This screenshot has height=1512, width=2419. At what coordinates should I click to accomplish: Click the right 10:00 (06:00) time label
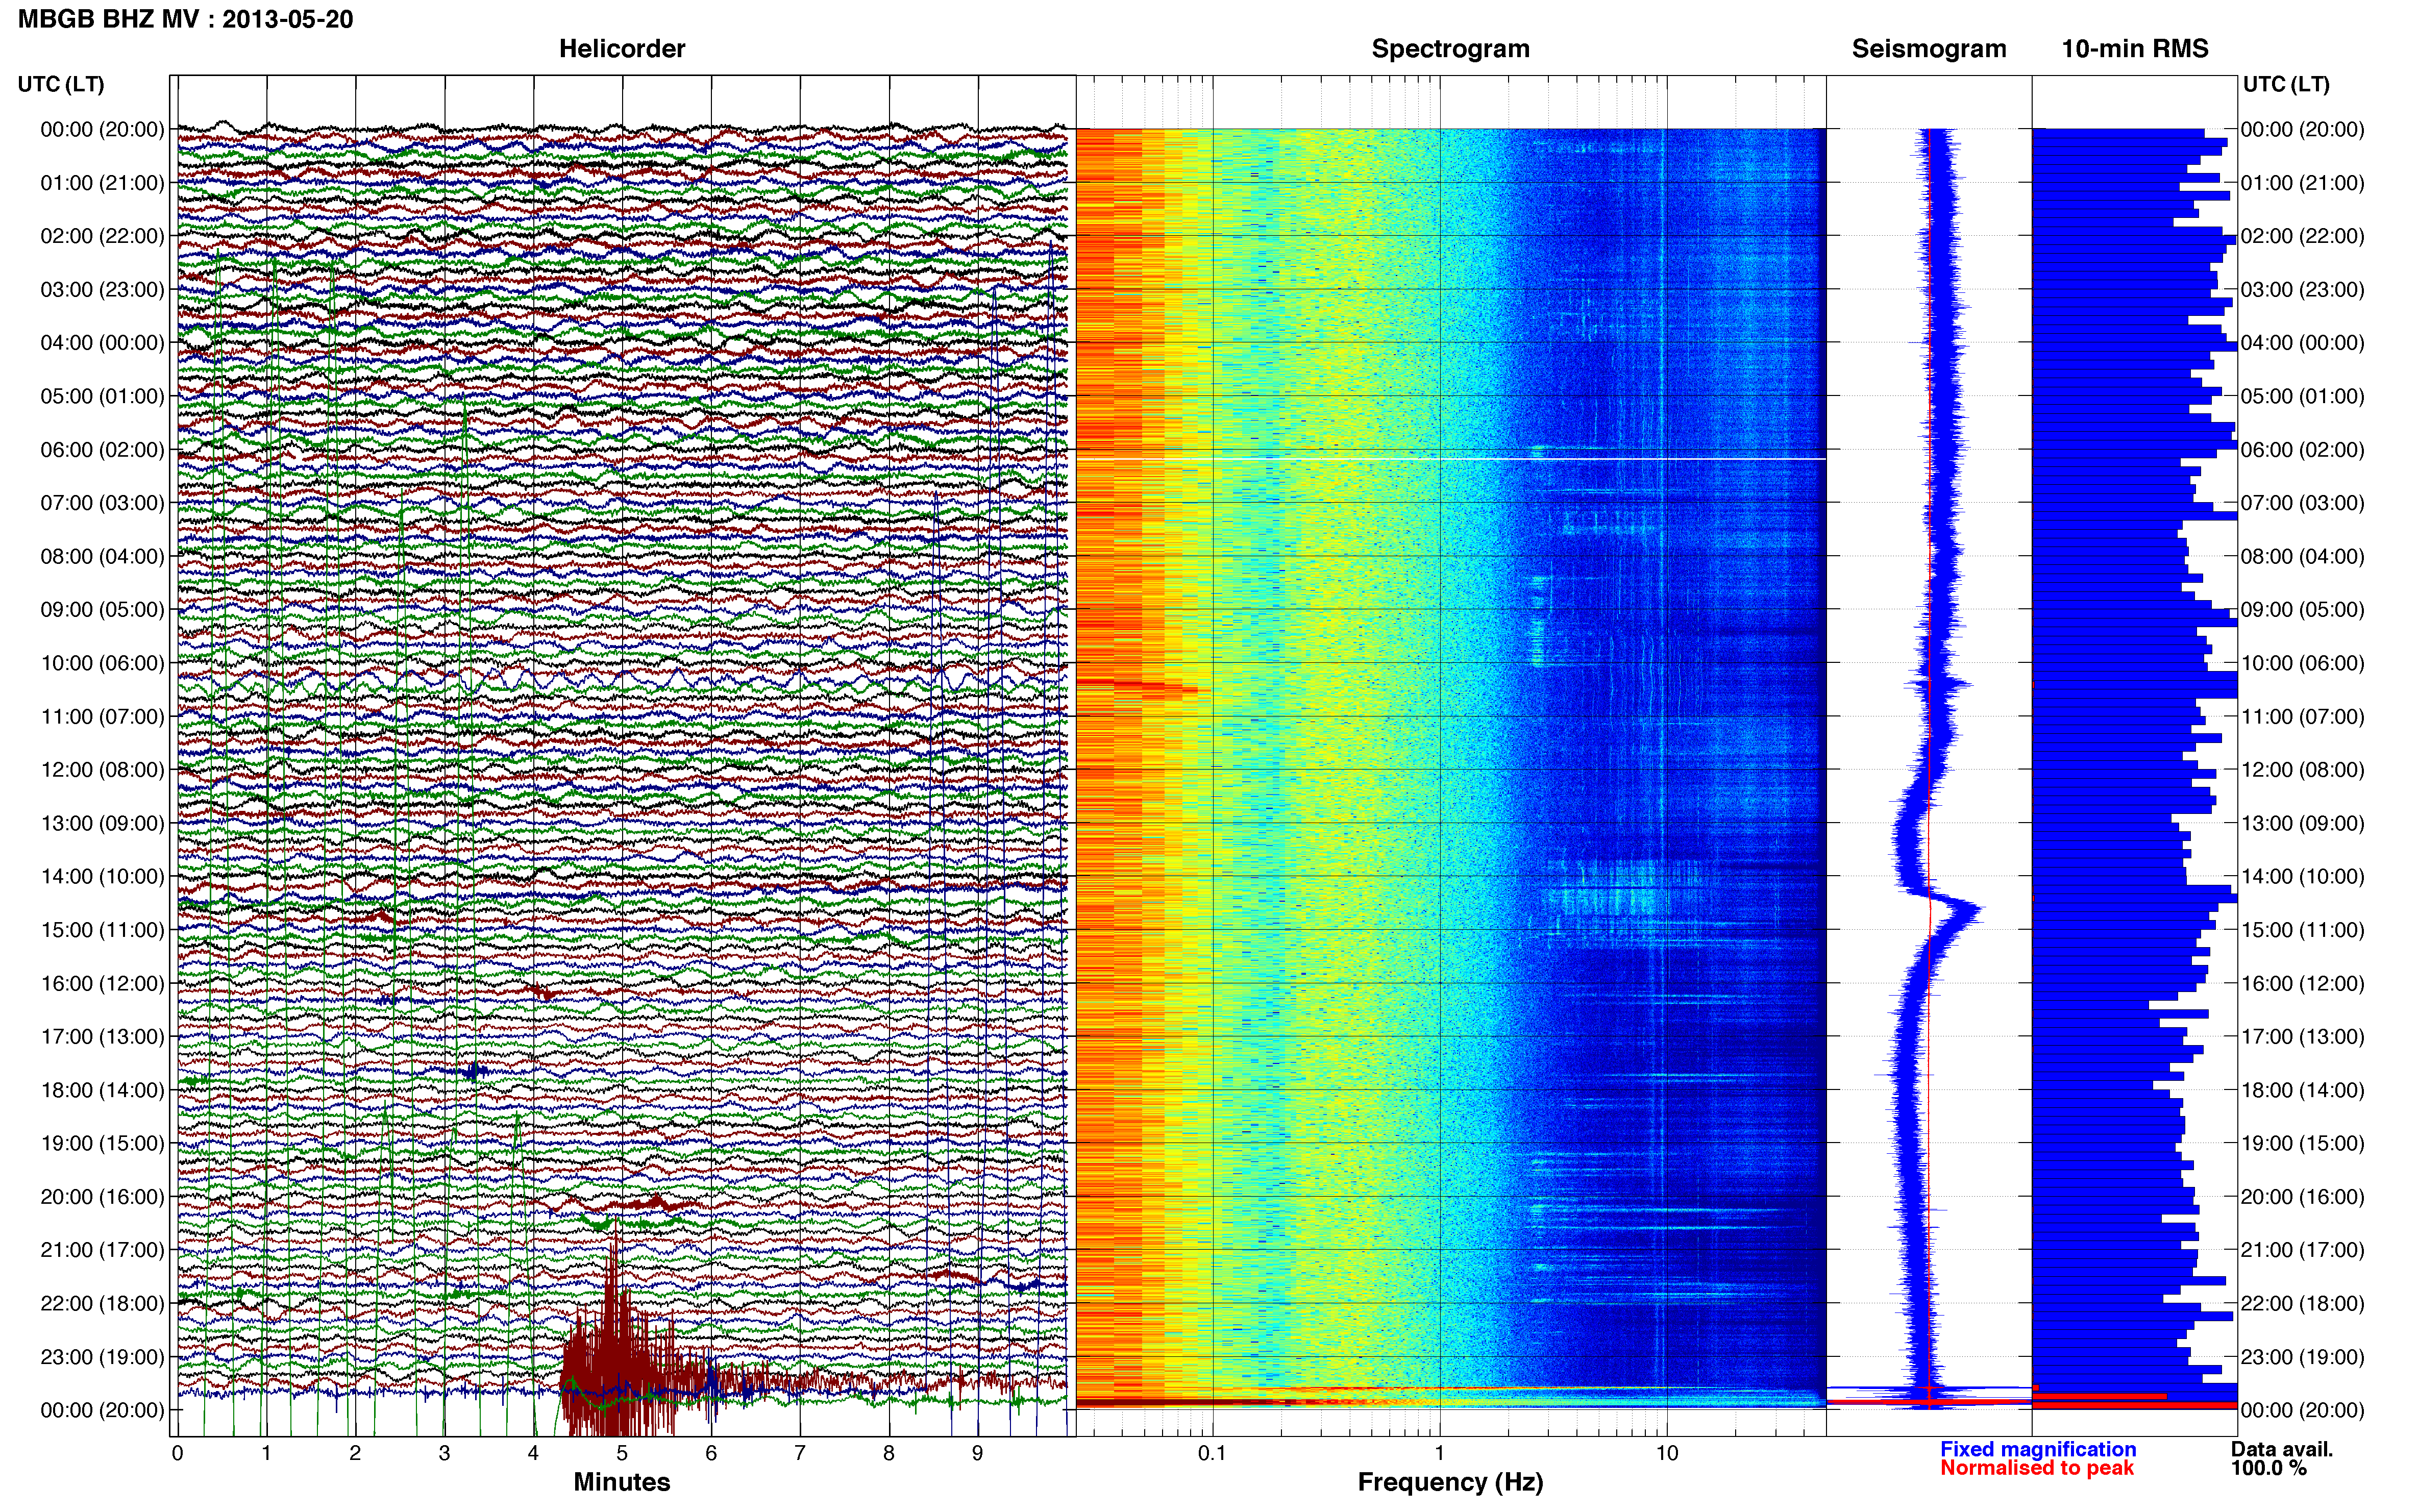(x=2302, y=663)
